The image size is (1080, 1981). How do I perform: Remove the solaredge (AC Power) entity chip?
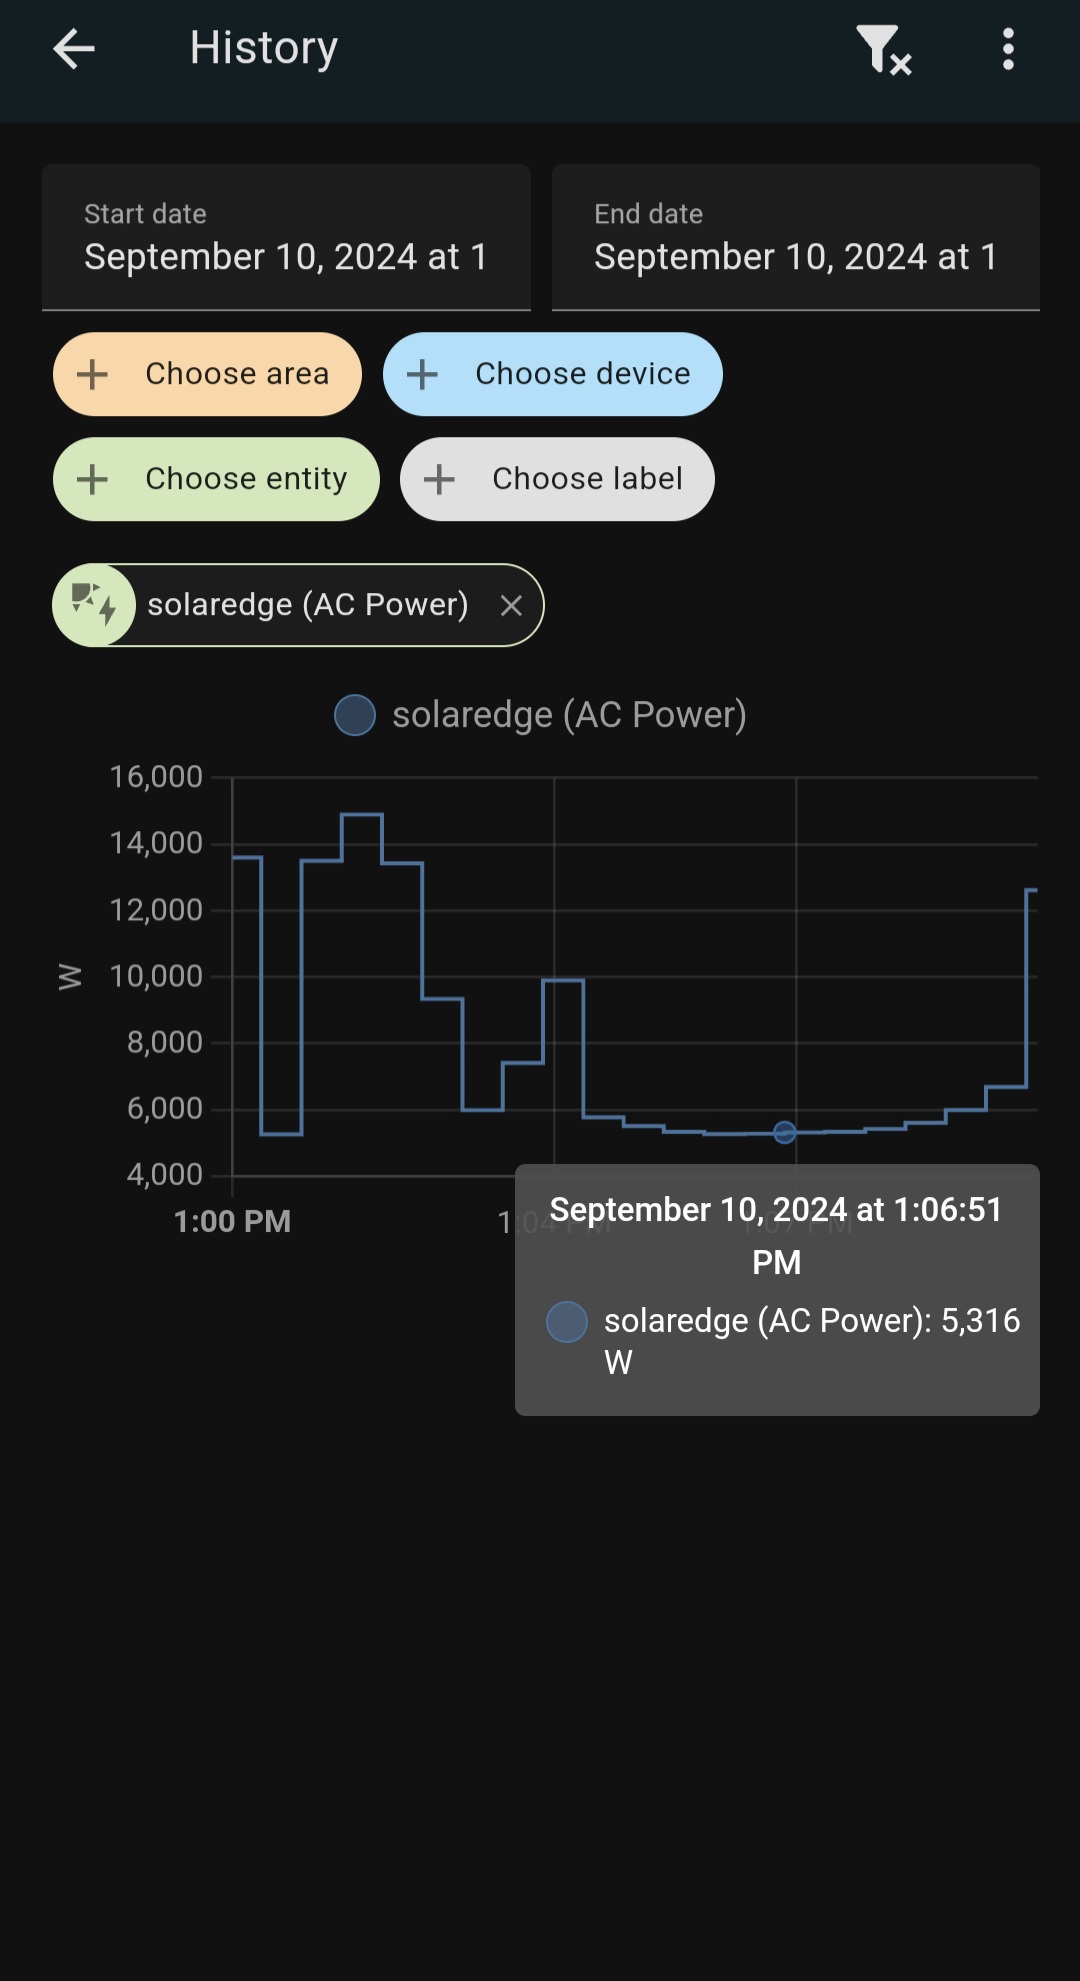click(x=511, y=605)
